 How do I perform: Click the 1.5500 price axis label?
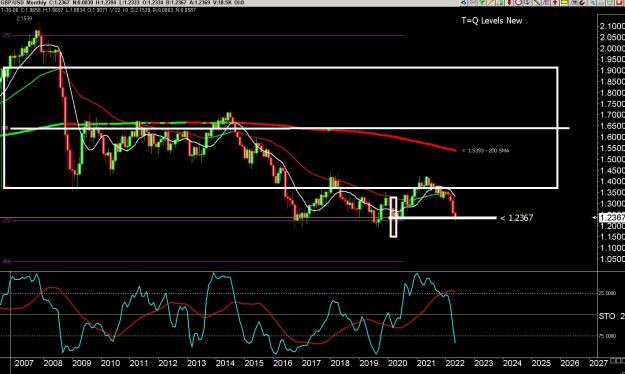point(612,148)
